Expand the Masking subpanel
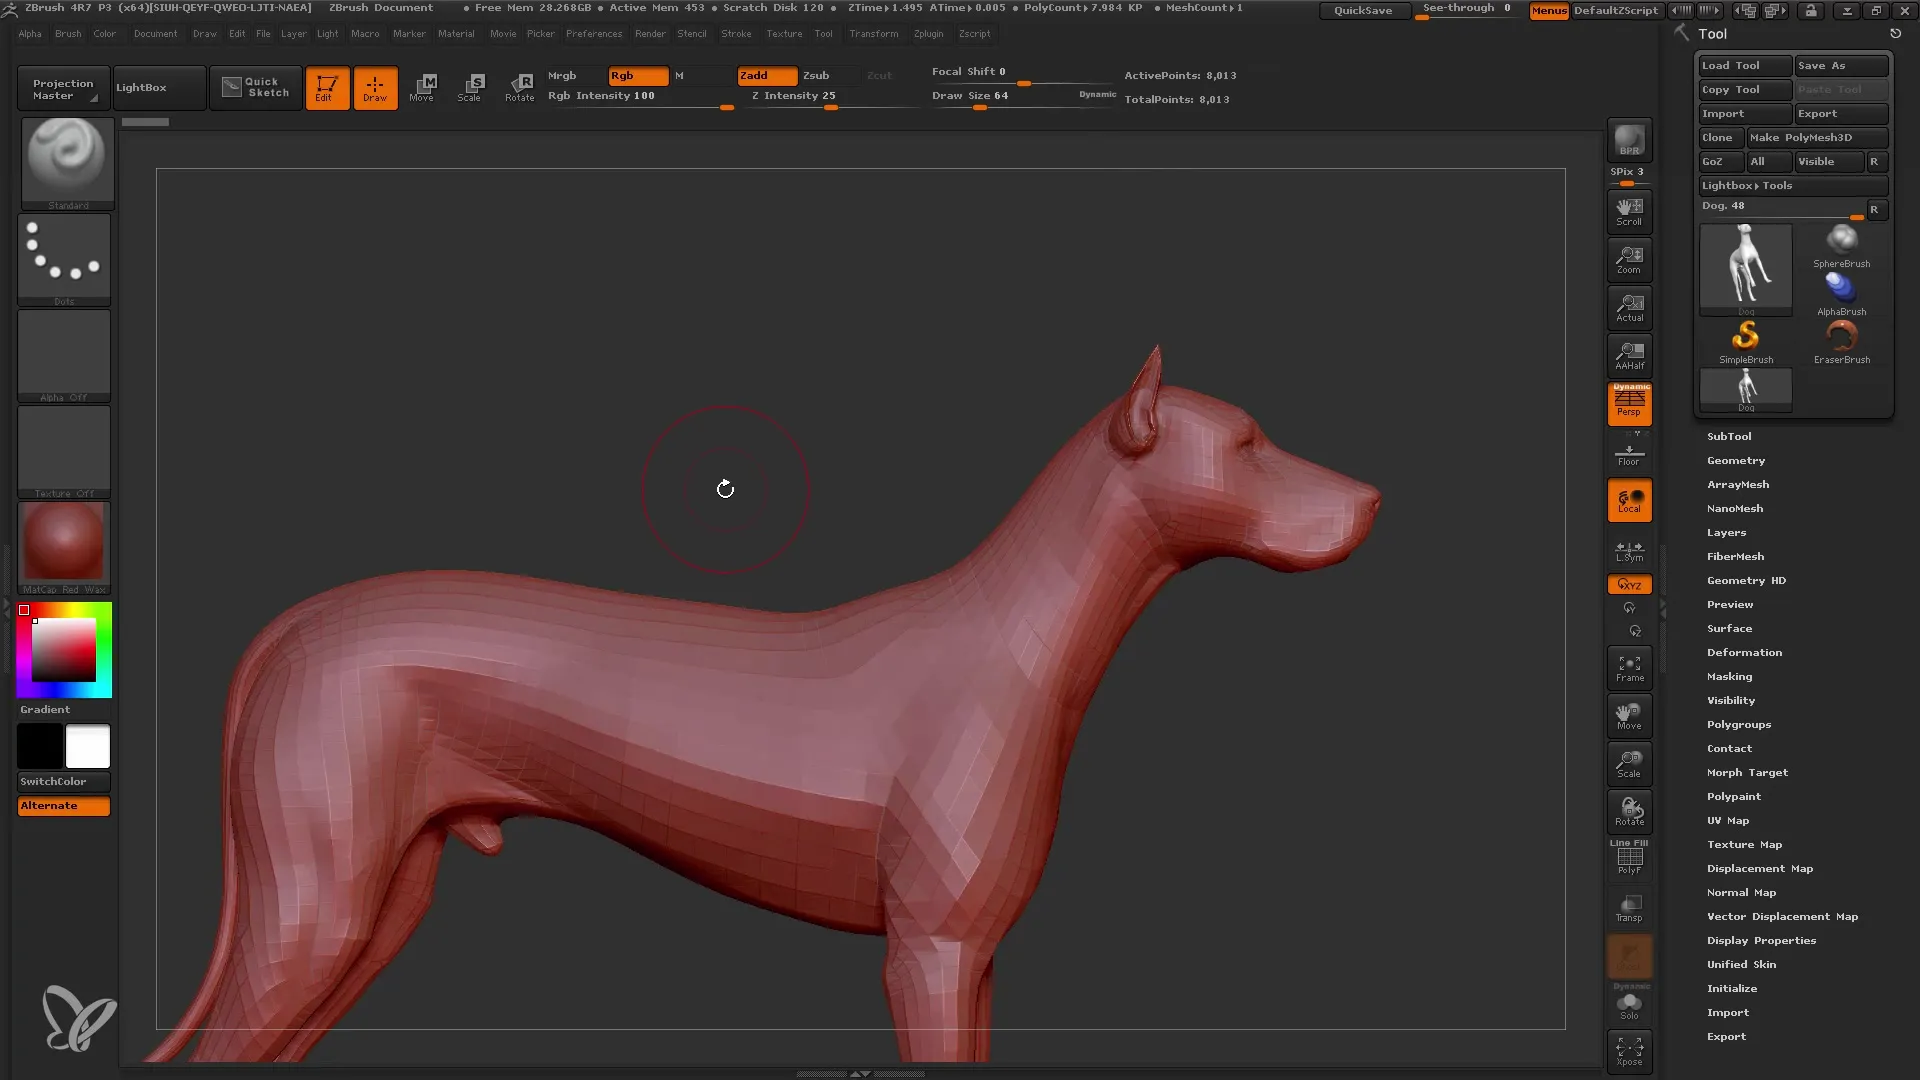Image resolution: width=1920 pixels, height=1080 pixels. 1731,675
